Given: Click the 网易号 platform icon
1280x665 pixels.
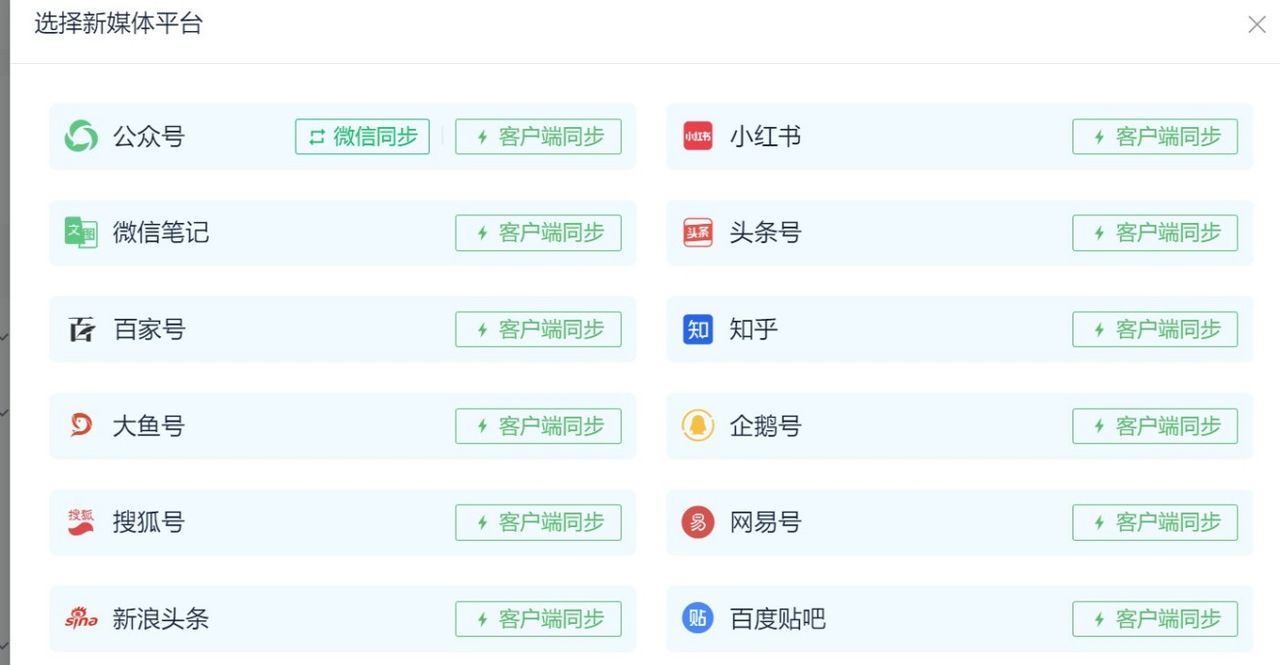Looking at the screenshot, I should pyautogui.click(x=697, y=522).
